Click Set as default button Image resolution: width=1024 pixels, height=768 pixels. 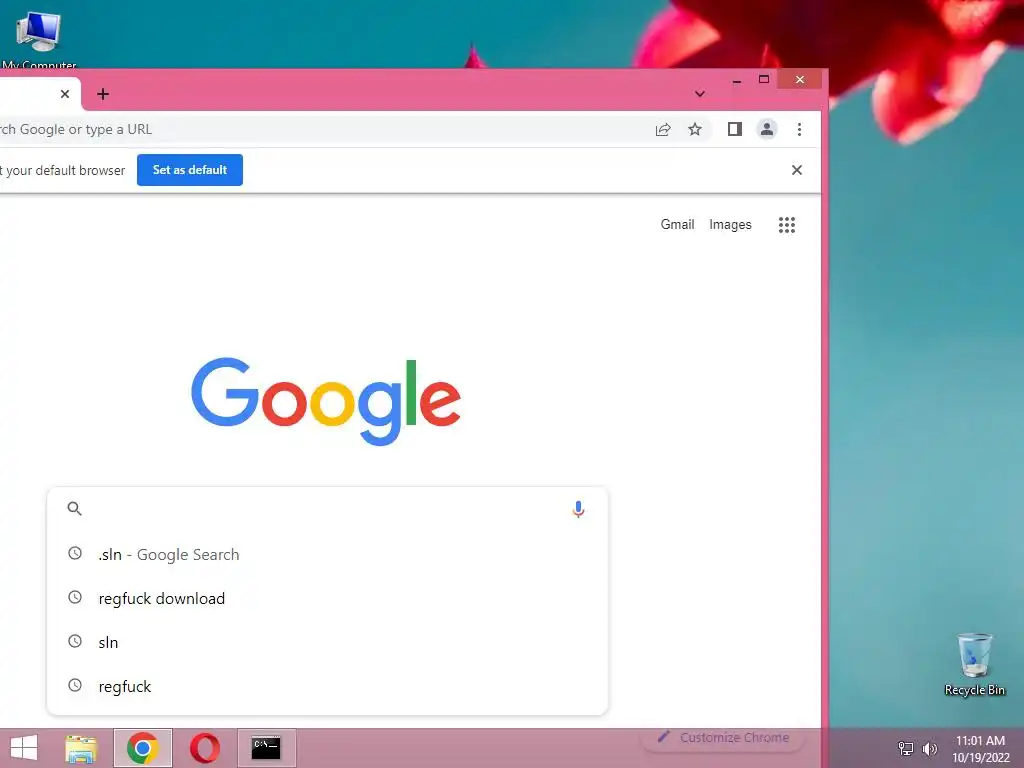coord(189,170)
